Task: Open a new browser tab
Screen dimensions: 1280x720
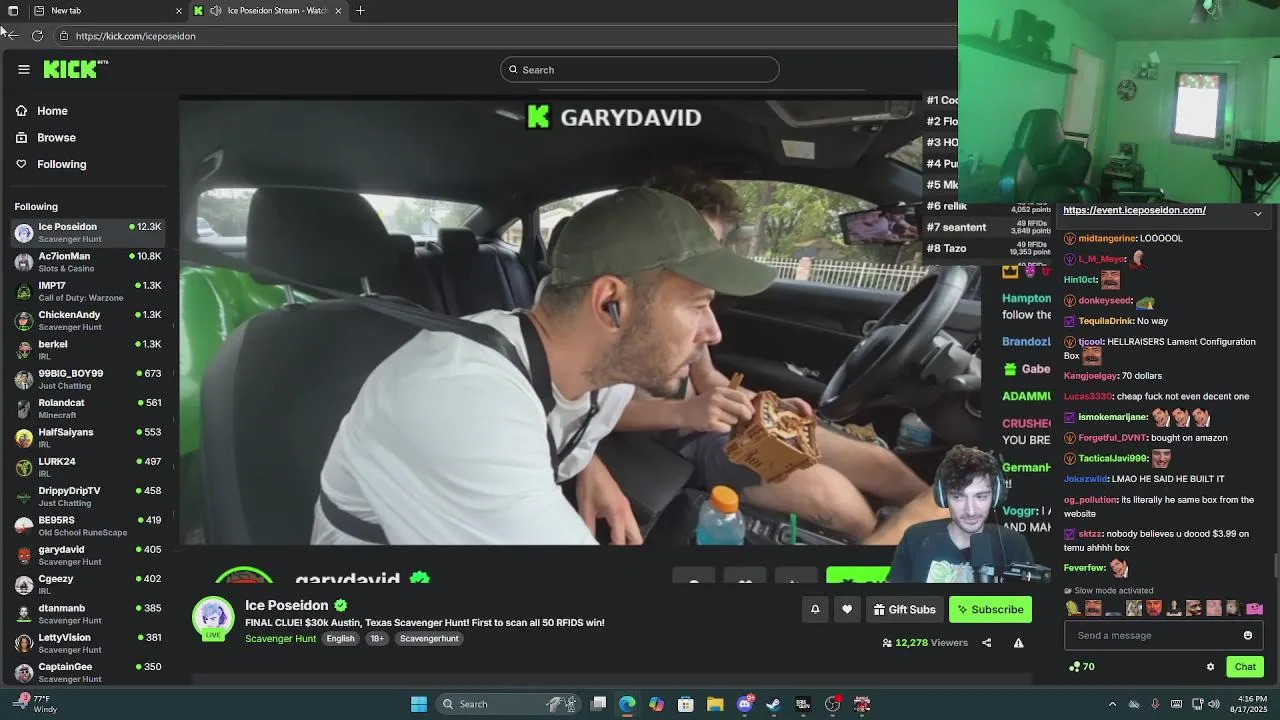Action: pyautogui.click(x=360, y=11)
